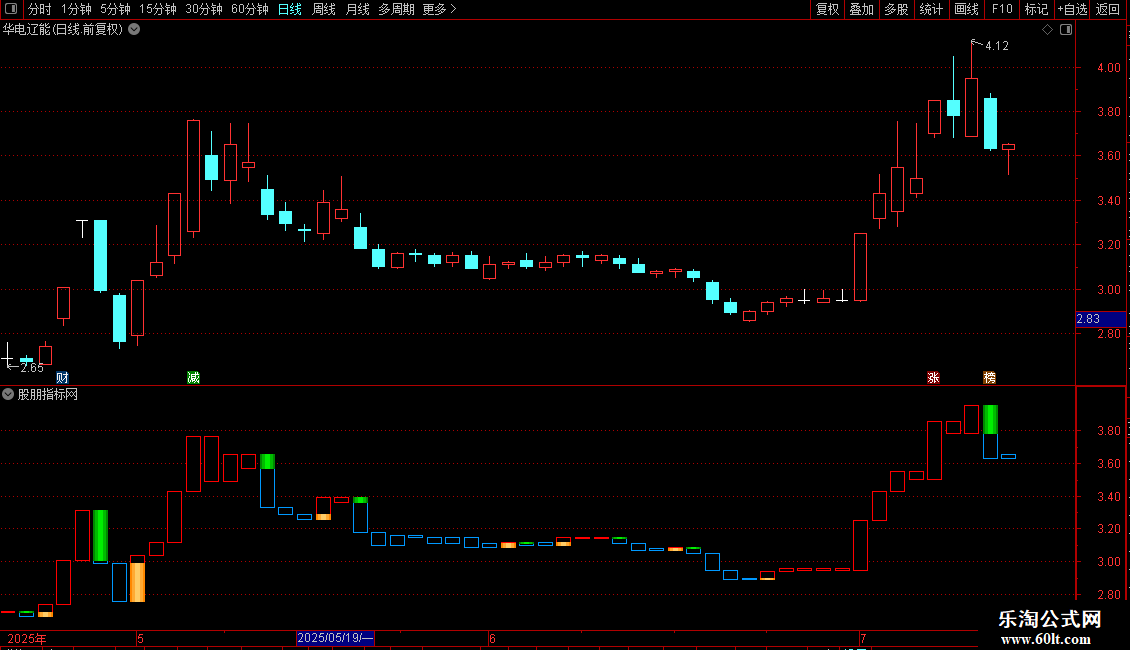Click the 多股 multi-stock button
The image size is (1130, 650).
click(x=896, y=9)
